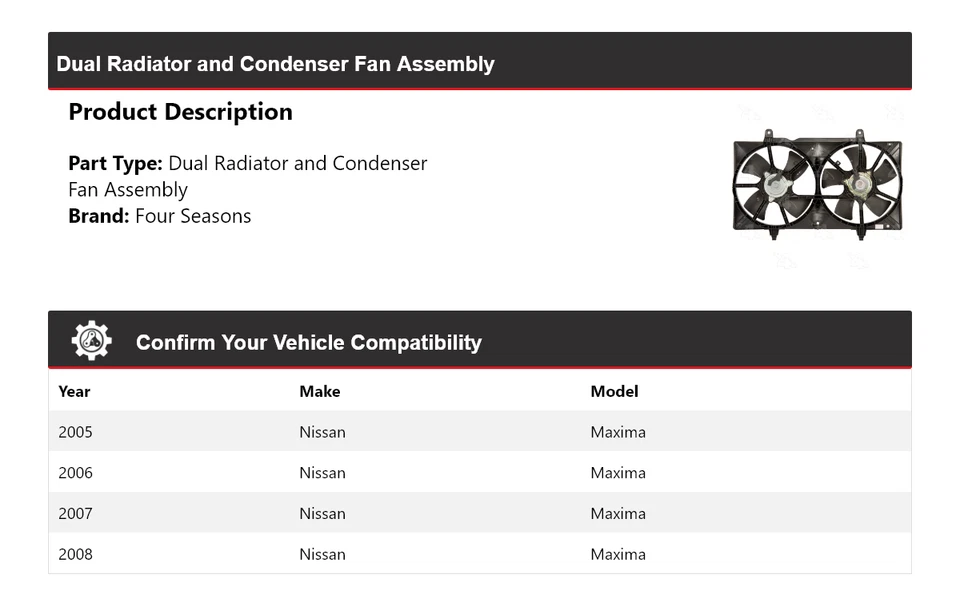The height and width of the screenshot is (606, 960).
Task: Sort by the Make column header
Action: (319, 392)
